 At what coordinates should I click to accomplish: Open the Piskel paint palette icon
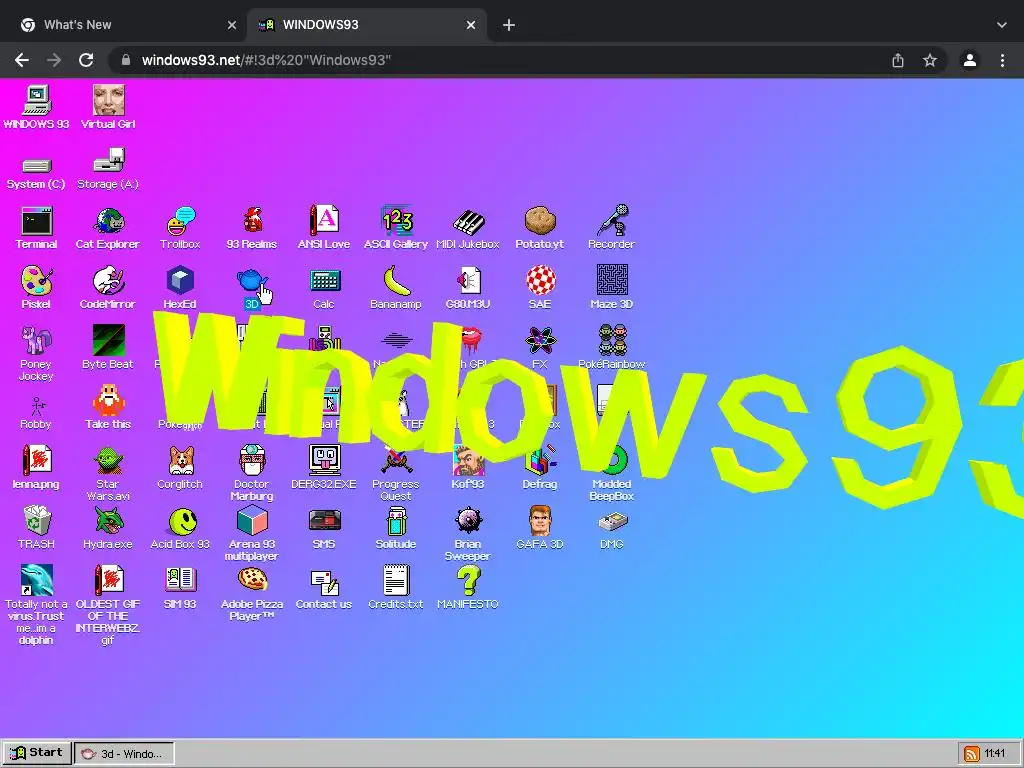click(x=37, y=281)
